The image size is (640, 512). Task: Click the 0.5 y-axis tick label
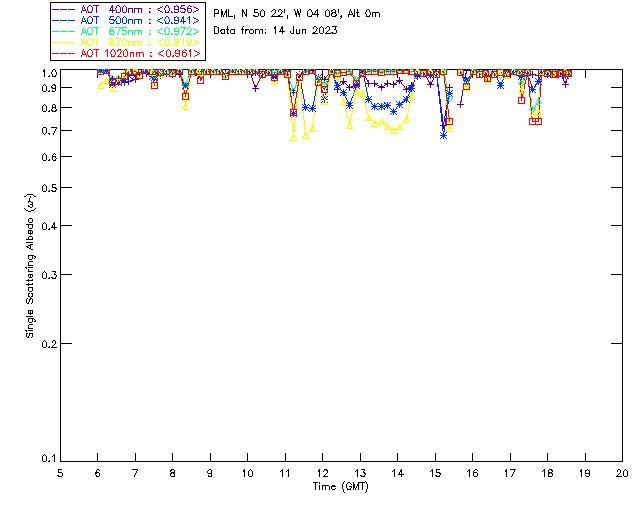click(x=49, y=188)
